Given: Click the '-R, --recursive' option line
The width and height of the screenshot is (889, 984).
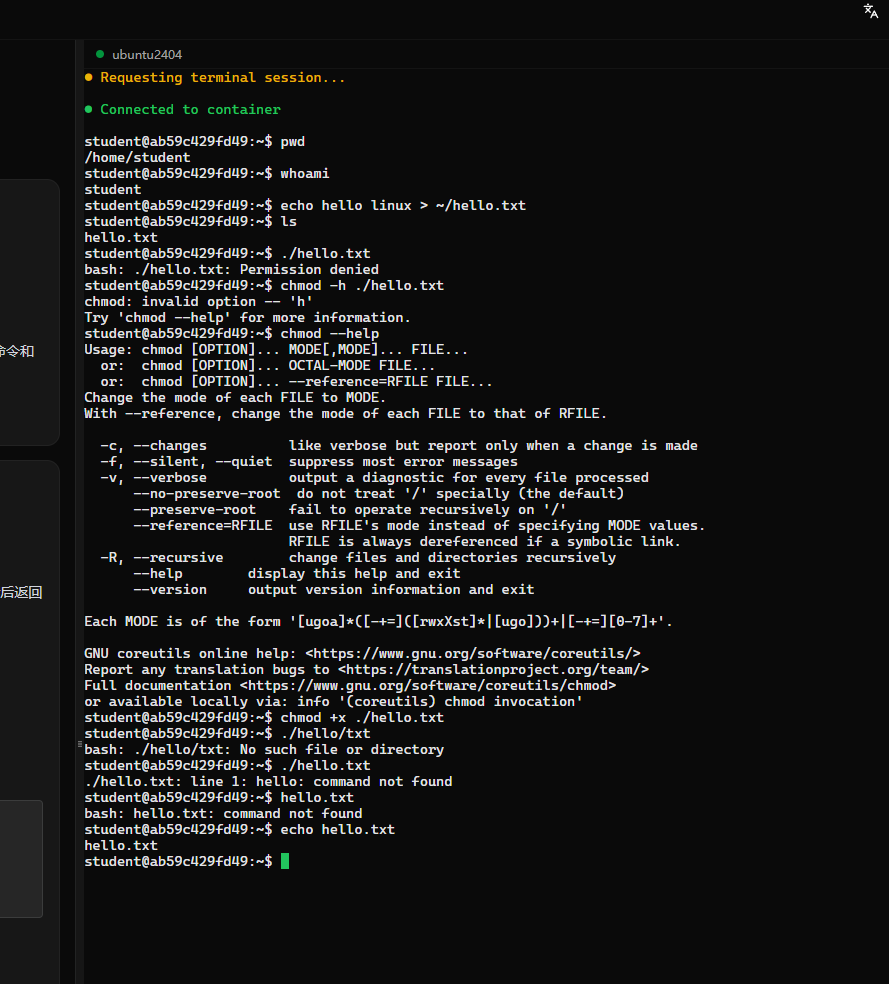Looking at the screenshot, I should click(x=358, y=558).
